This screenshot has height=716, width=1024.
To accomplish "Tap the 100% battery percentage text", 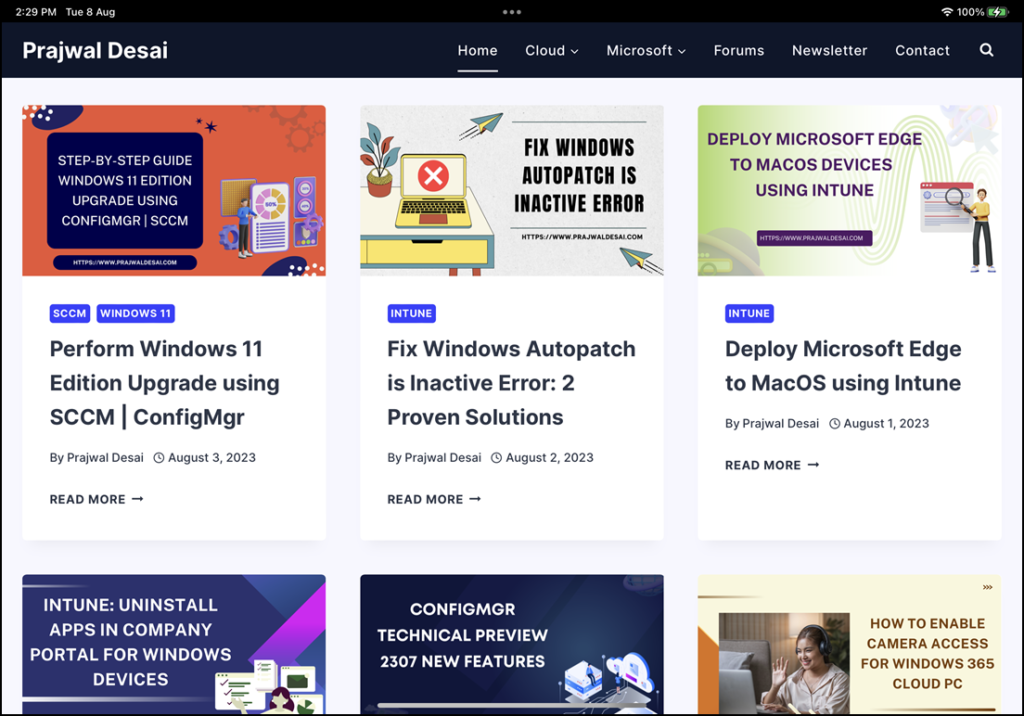I will [x=970, y=12].
